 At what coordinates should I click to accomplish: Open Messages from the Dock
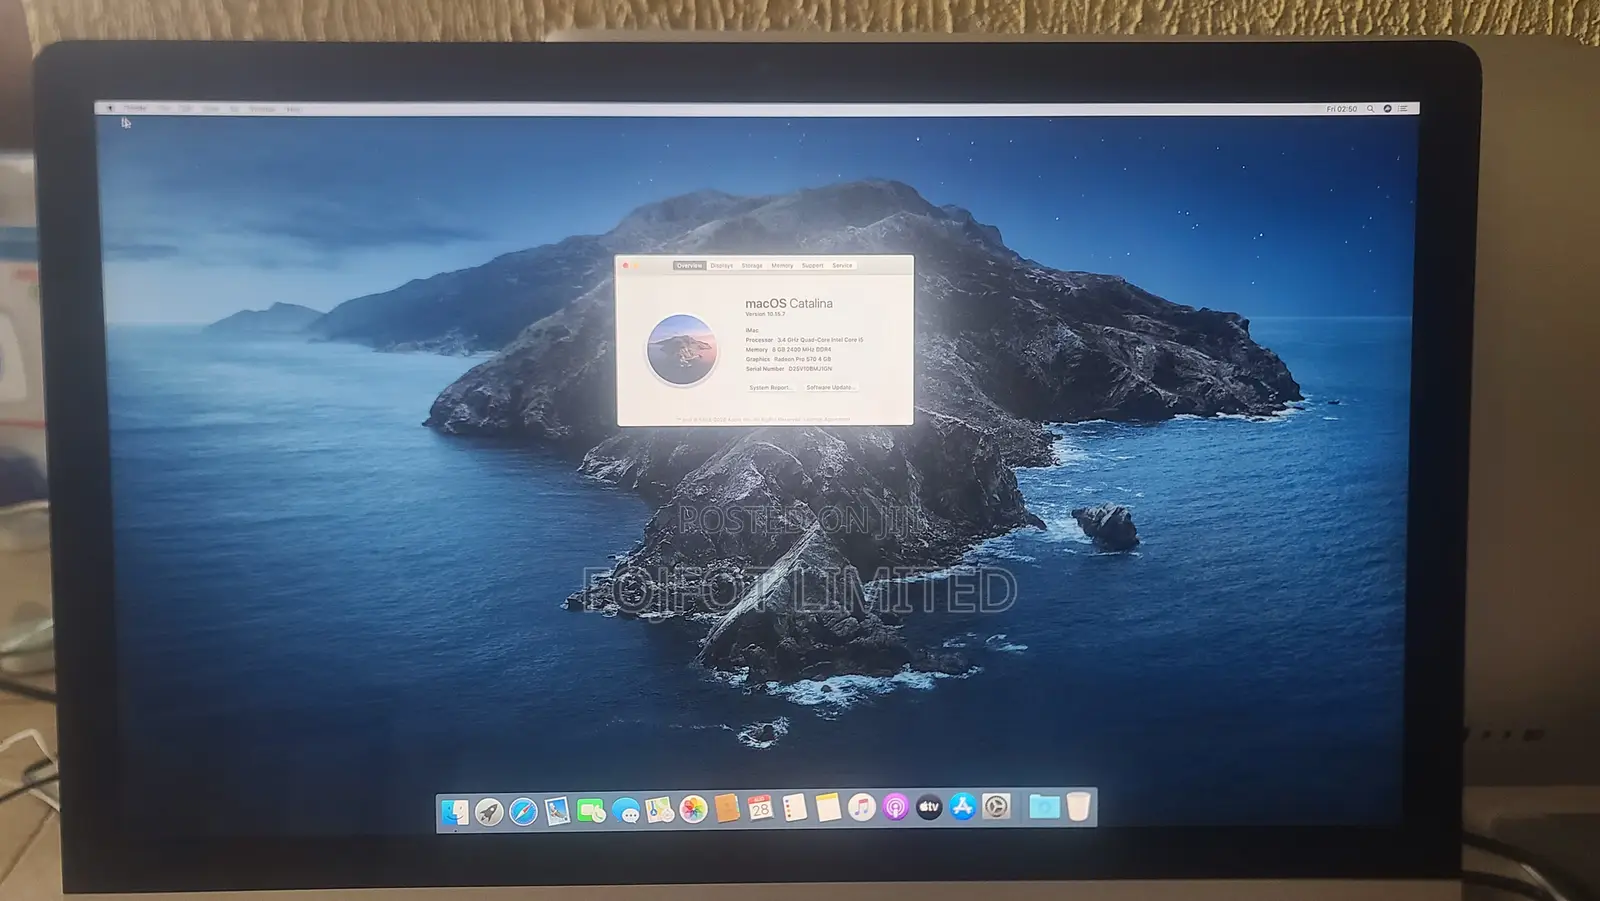click(626, 810)
